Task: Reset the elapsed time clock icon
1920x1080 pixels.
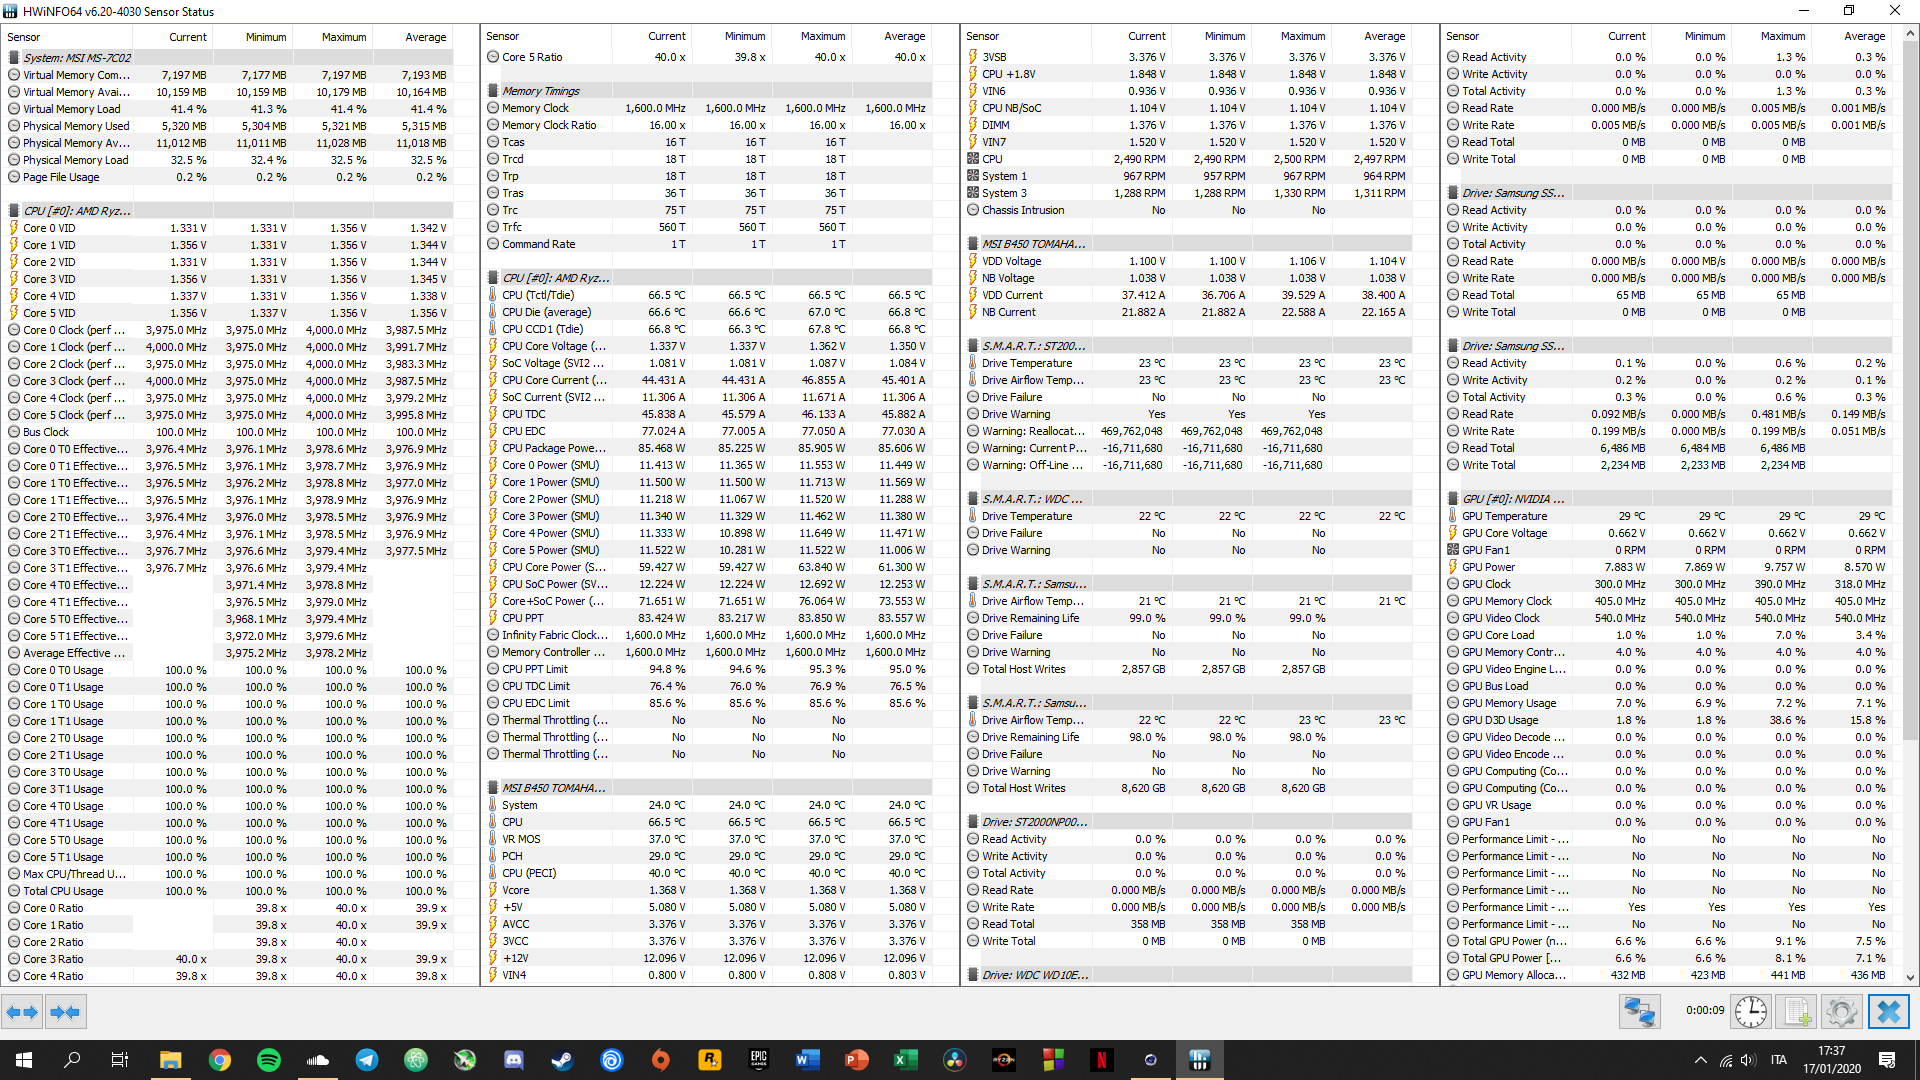Action: [x=1751, y=1012]
